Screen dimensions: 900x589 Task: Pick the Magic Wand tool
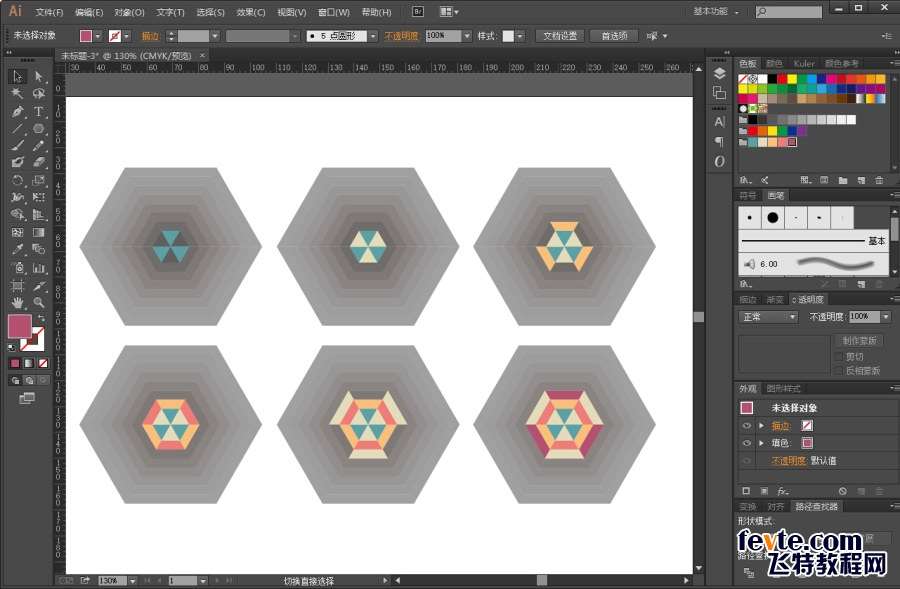(x=17, y=94)
